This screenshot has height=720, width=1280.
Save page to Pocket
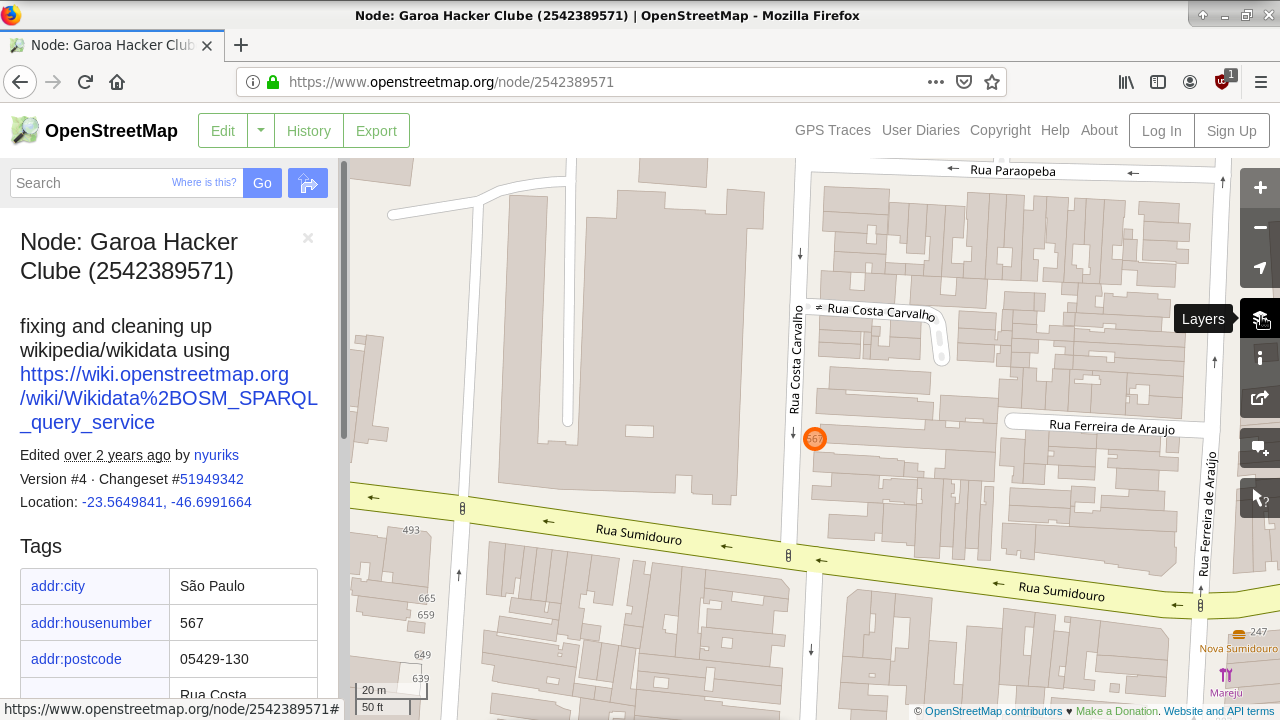coord(964,82)
